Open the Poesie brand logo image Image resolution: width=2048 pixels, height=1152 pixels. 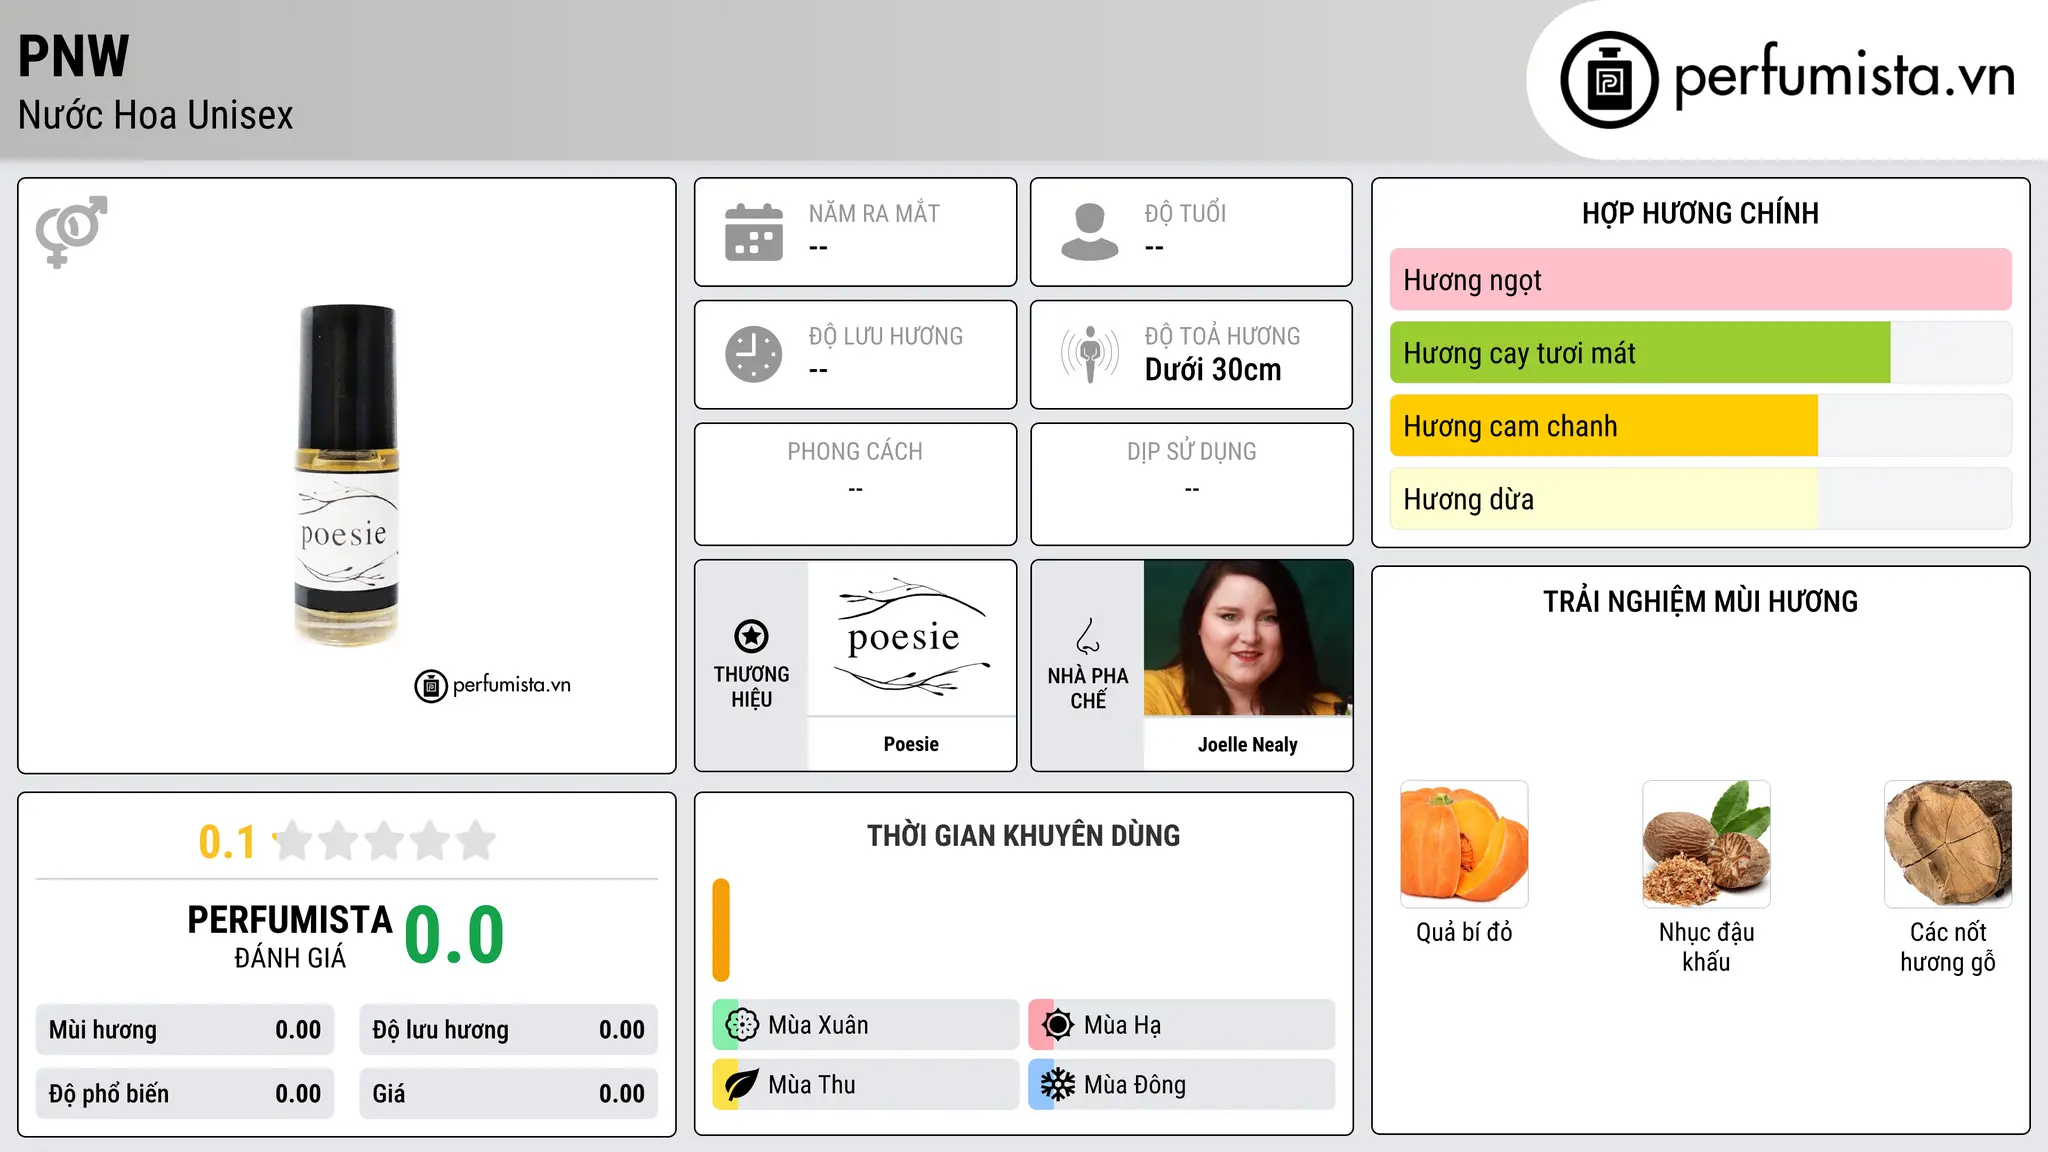coord(911,638)
